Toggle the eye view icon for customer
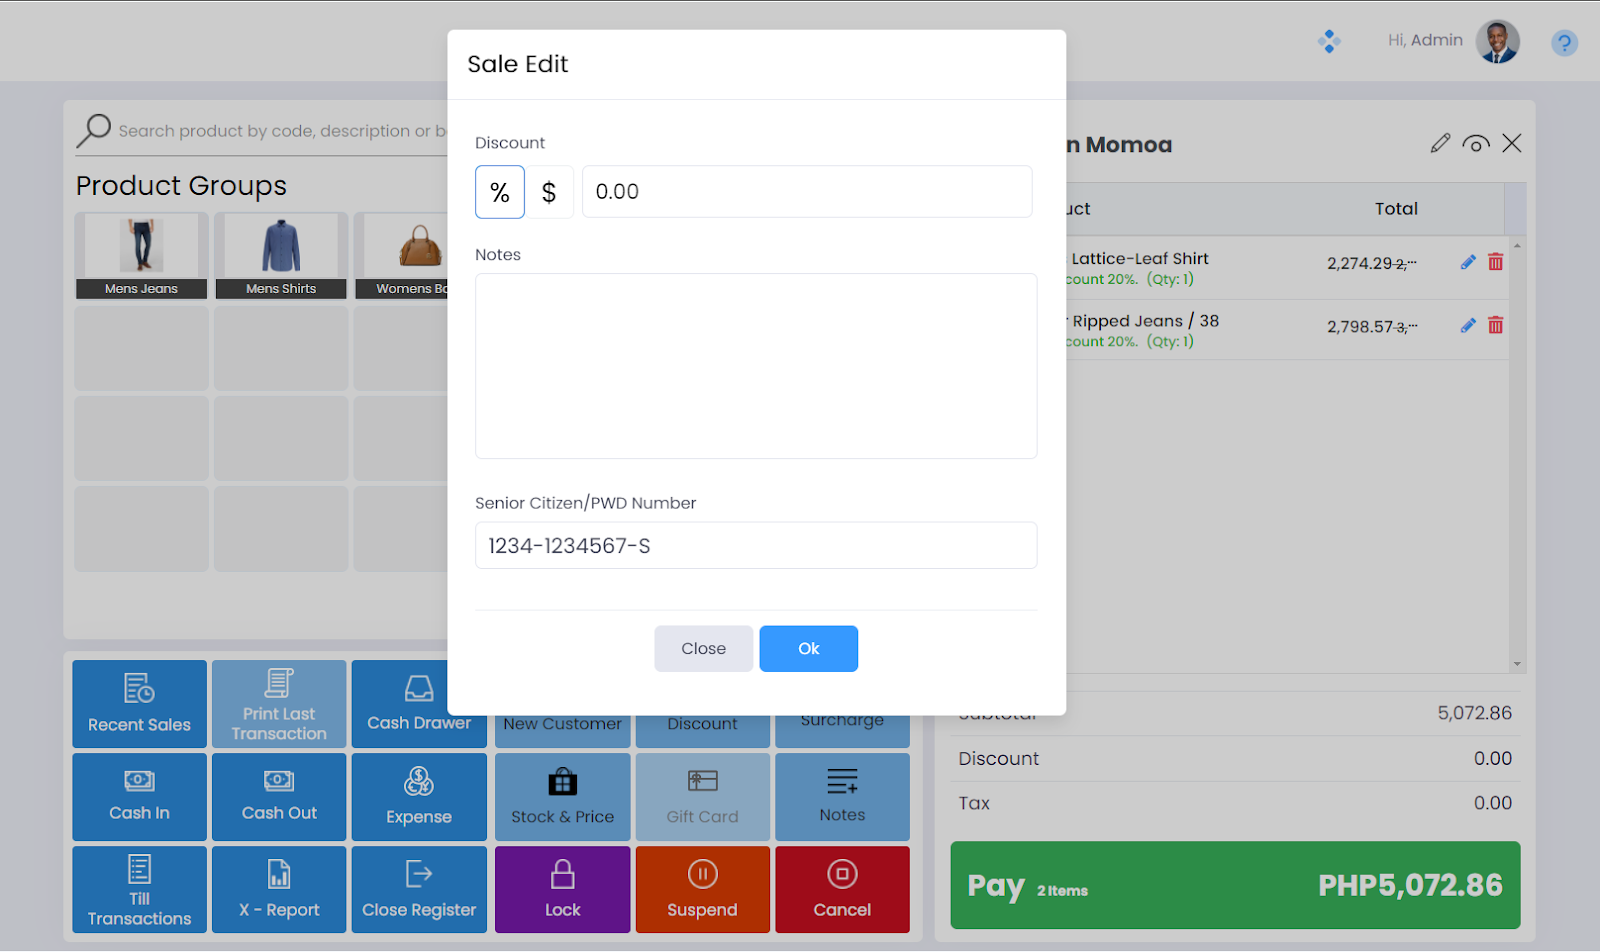 (1475, 144)
